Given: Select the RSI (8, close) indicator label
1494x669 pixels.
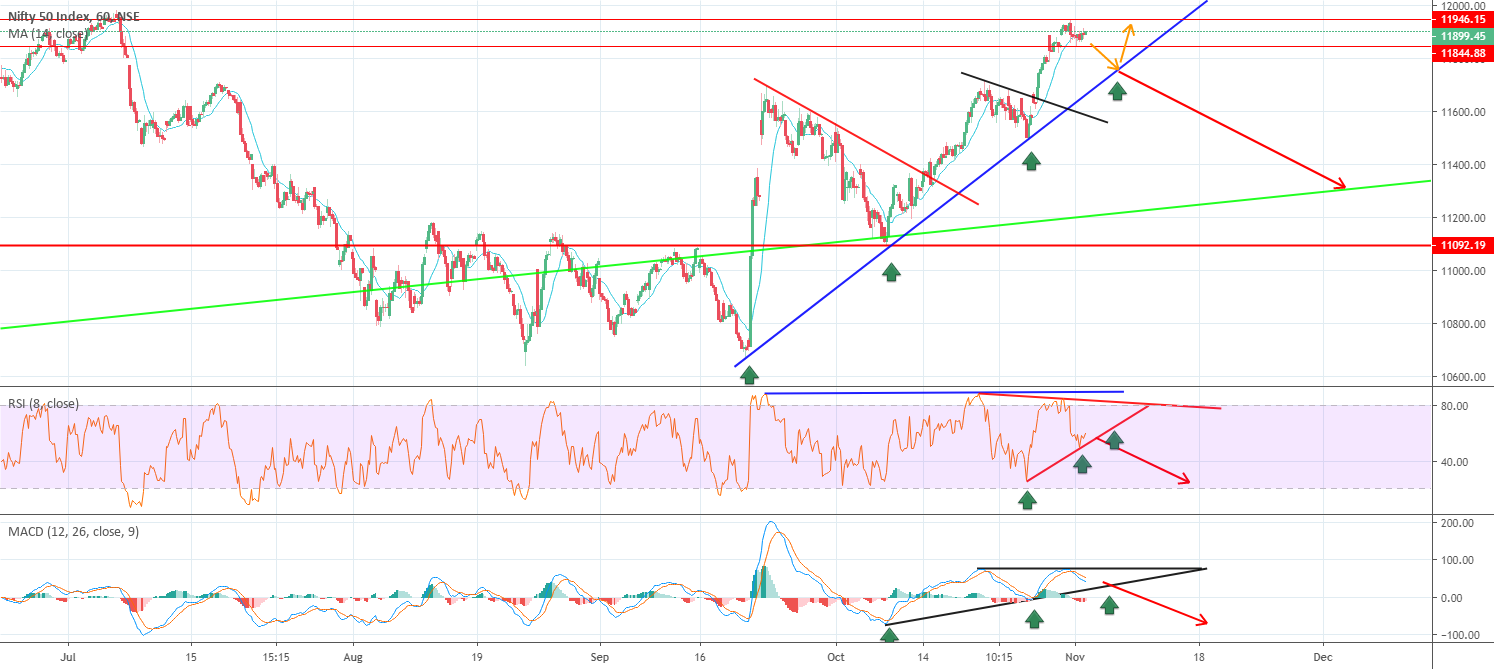Looking at the screenshot, I should click(x=43, y=404).
